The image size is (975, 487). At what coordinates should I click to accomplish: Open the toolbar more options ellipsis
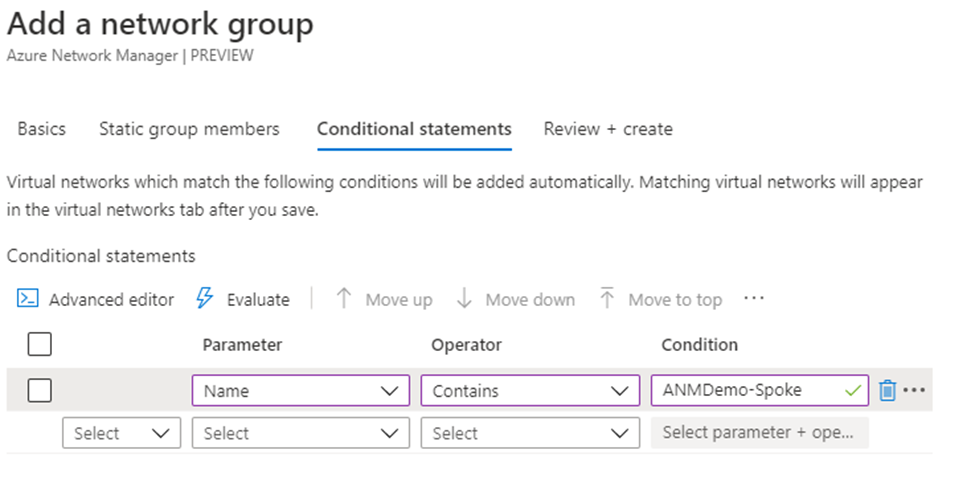[x=754, y=298]
